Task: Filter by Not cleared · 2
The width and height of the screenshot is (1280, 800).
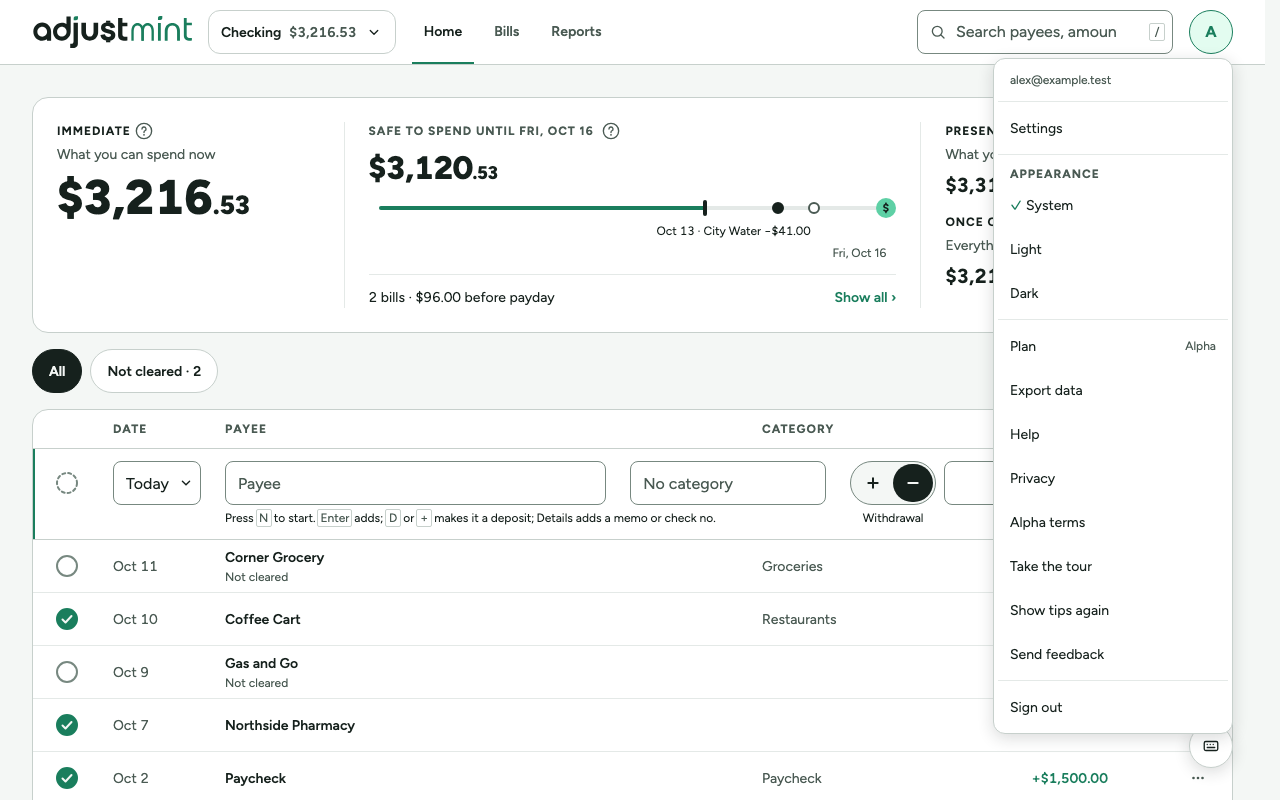Action: 154,371
